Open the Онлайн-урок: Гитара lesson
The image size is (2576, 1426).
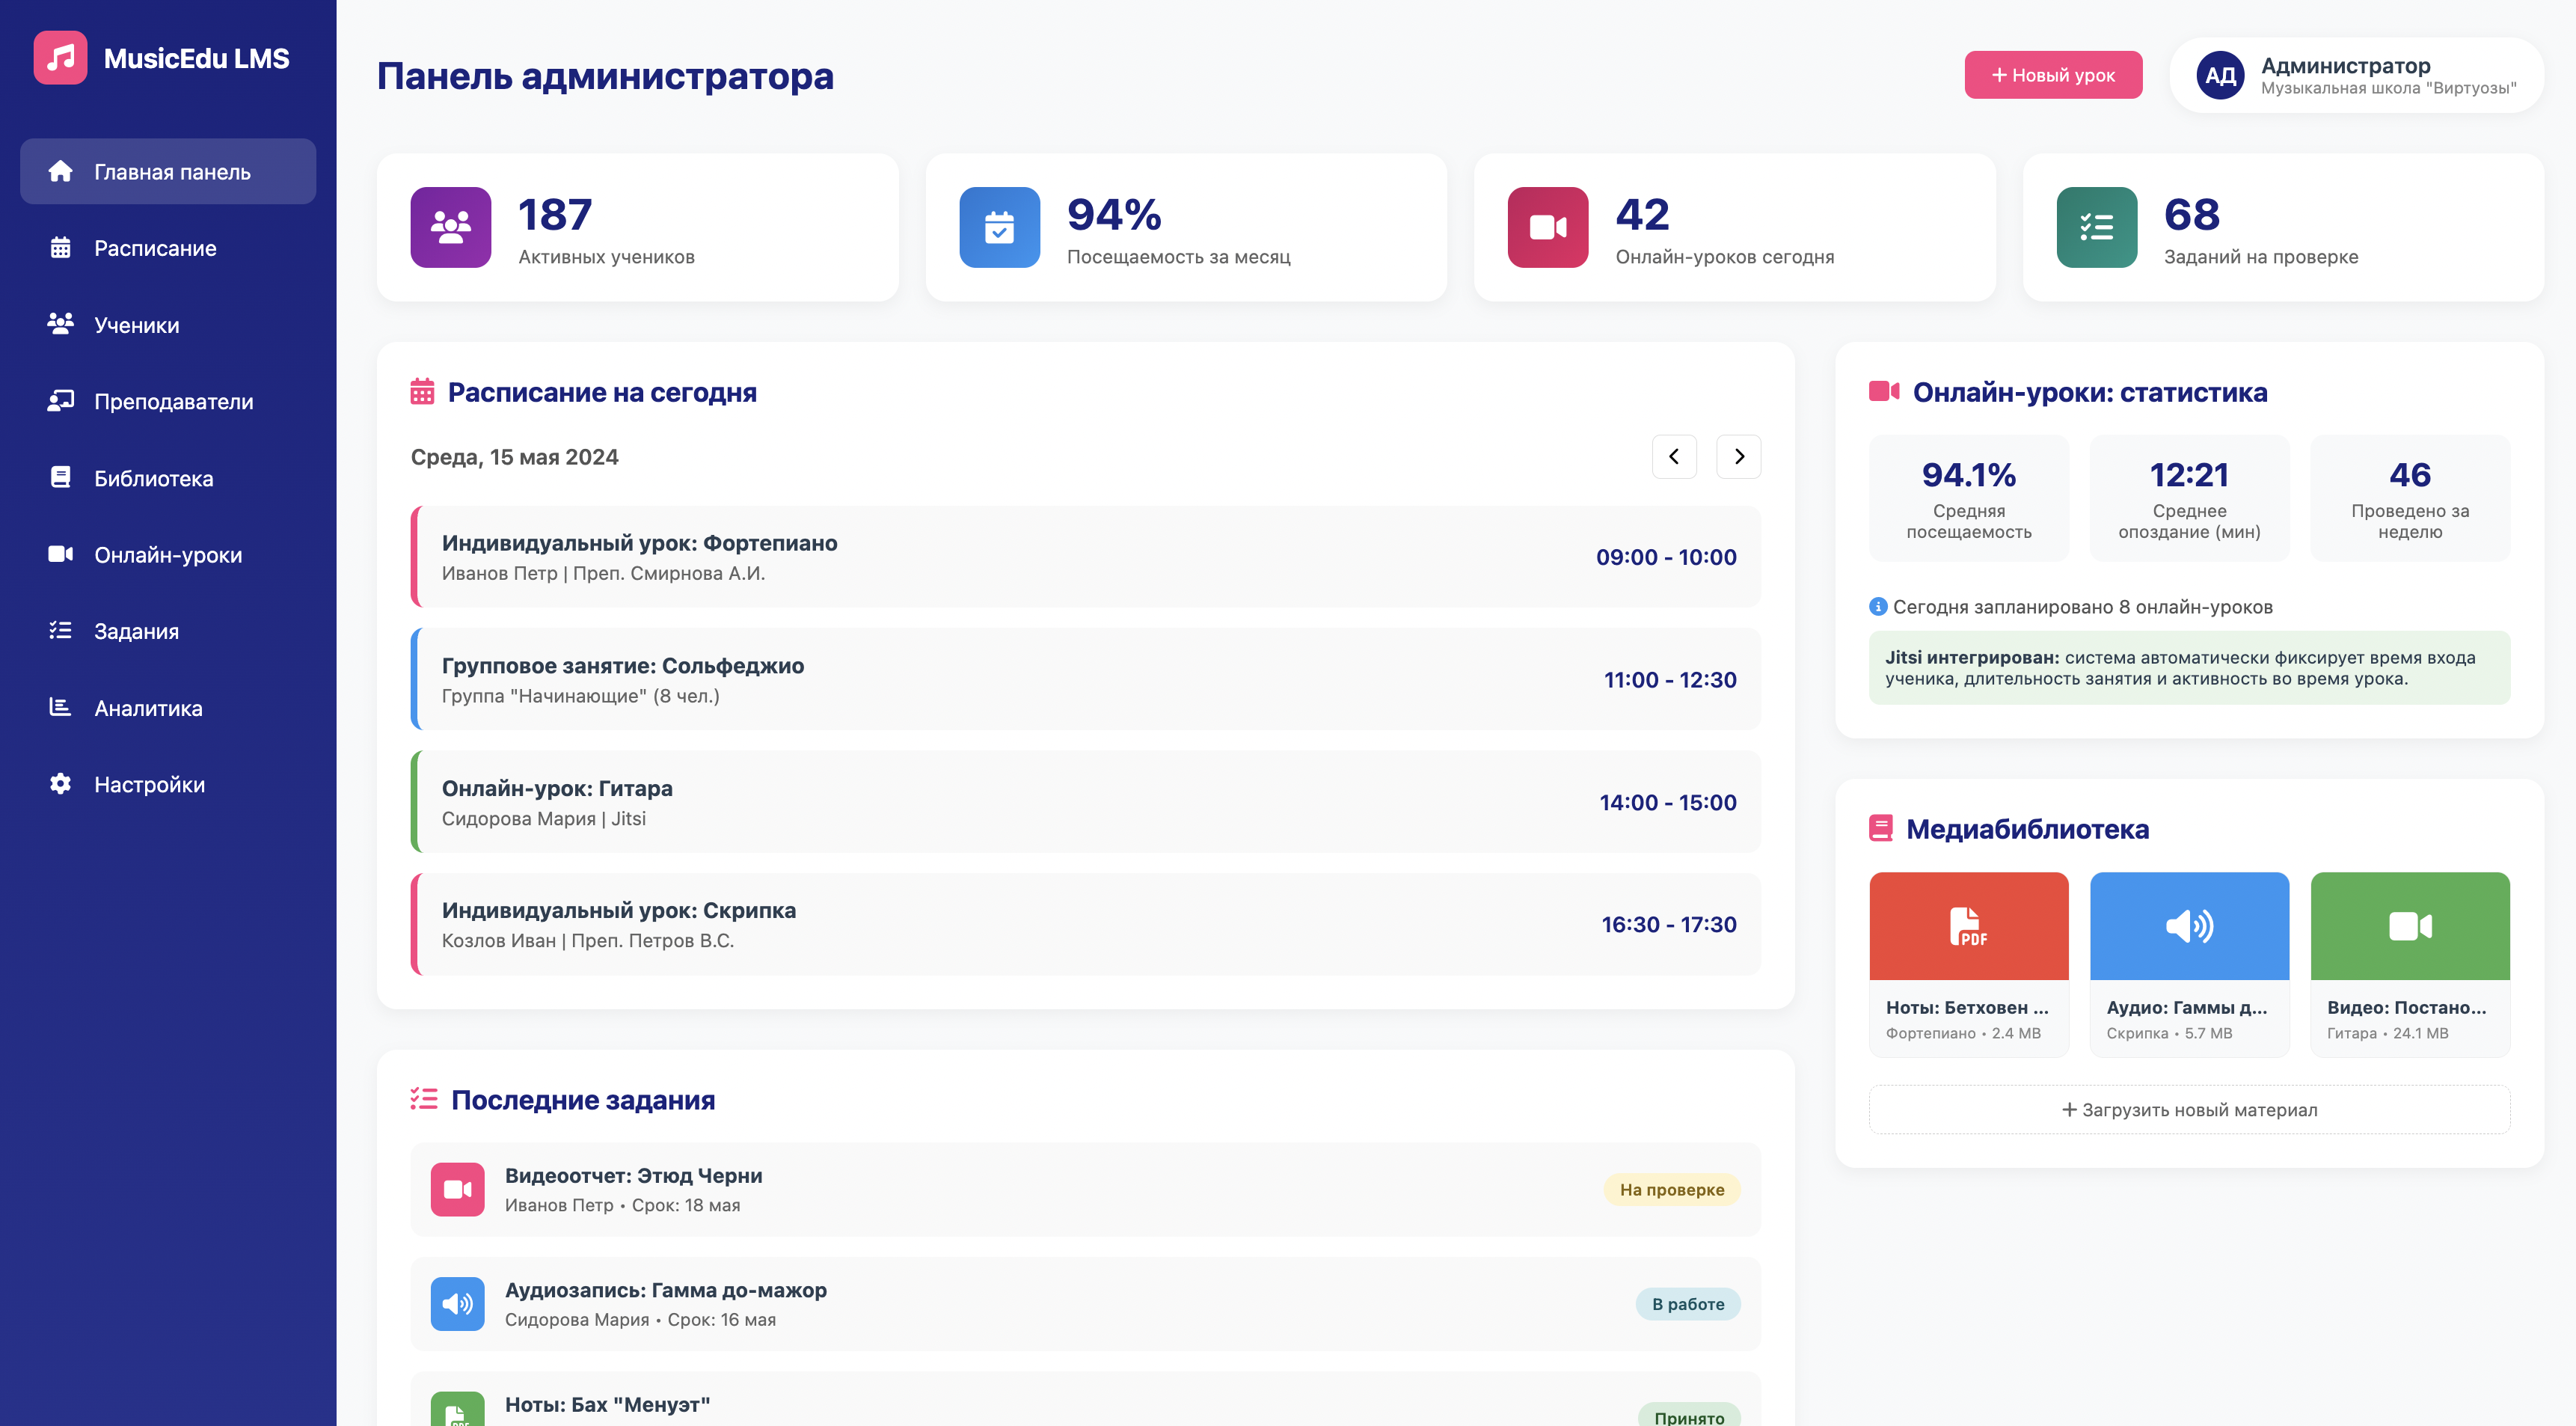point(1086,802)
